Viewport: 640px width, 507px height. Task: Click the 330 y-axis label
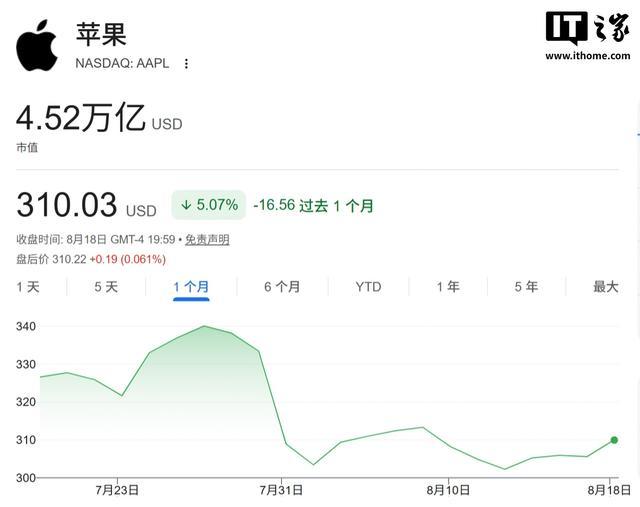(x=26, y=364)
